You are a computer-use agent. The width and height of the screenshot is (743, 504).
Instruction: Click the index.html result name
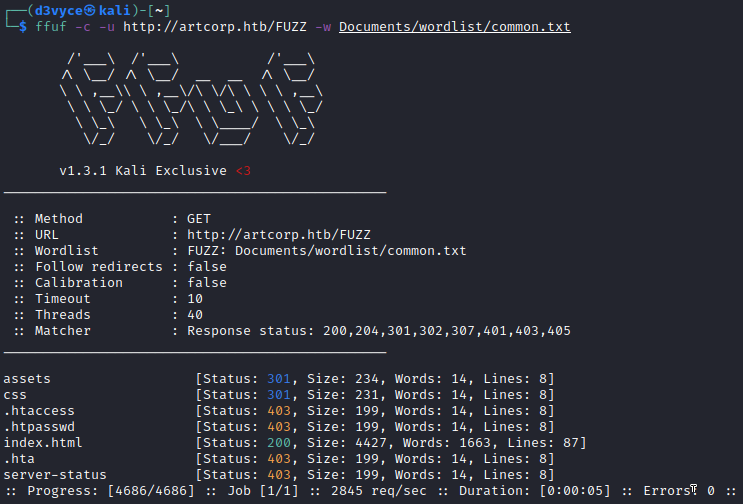click(x=43, y=443)
